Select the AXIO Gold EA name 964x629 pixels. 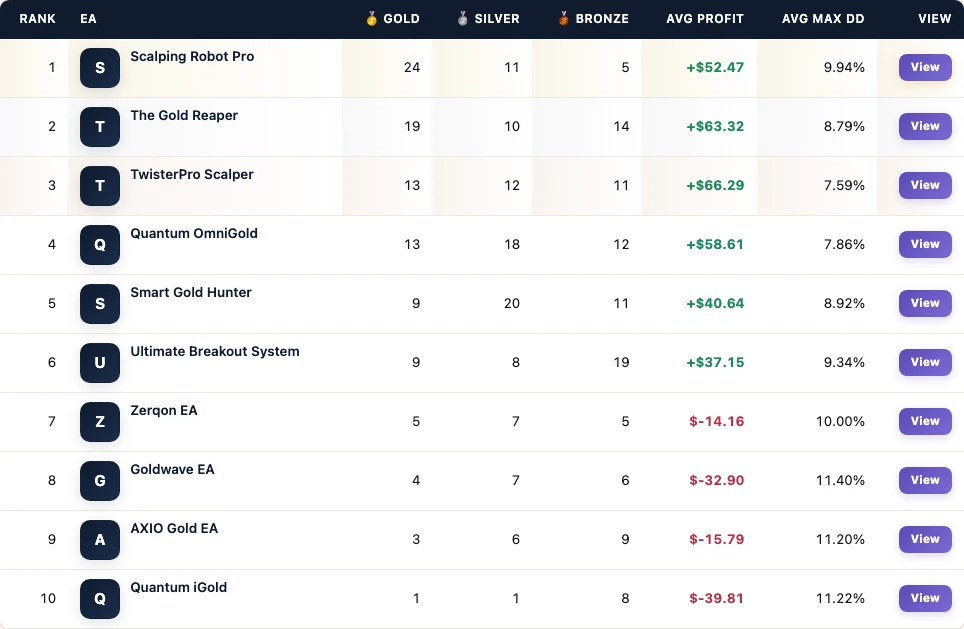(174, 529)
